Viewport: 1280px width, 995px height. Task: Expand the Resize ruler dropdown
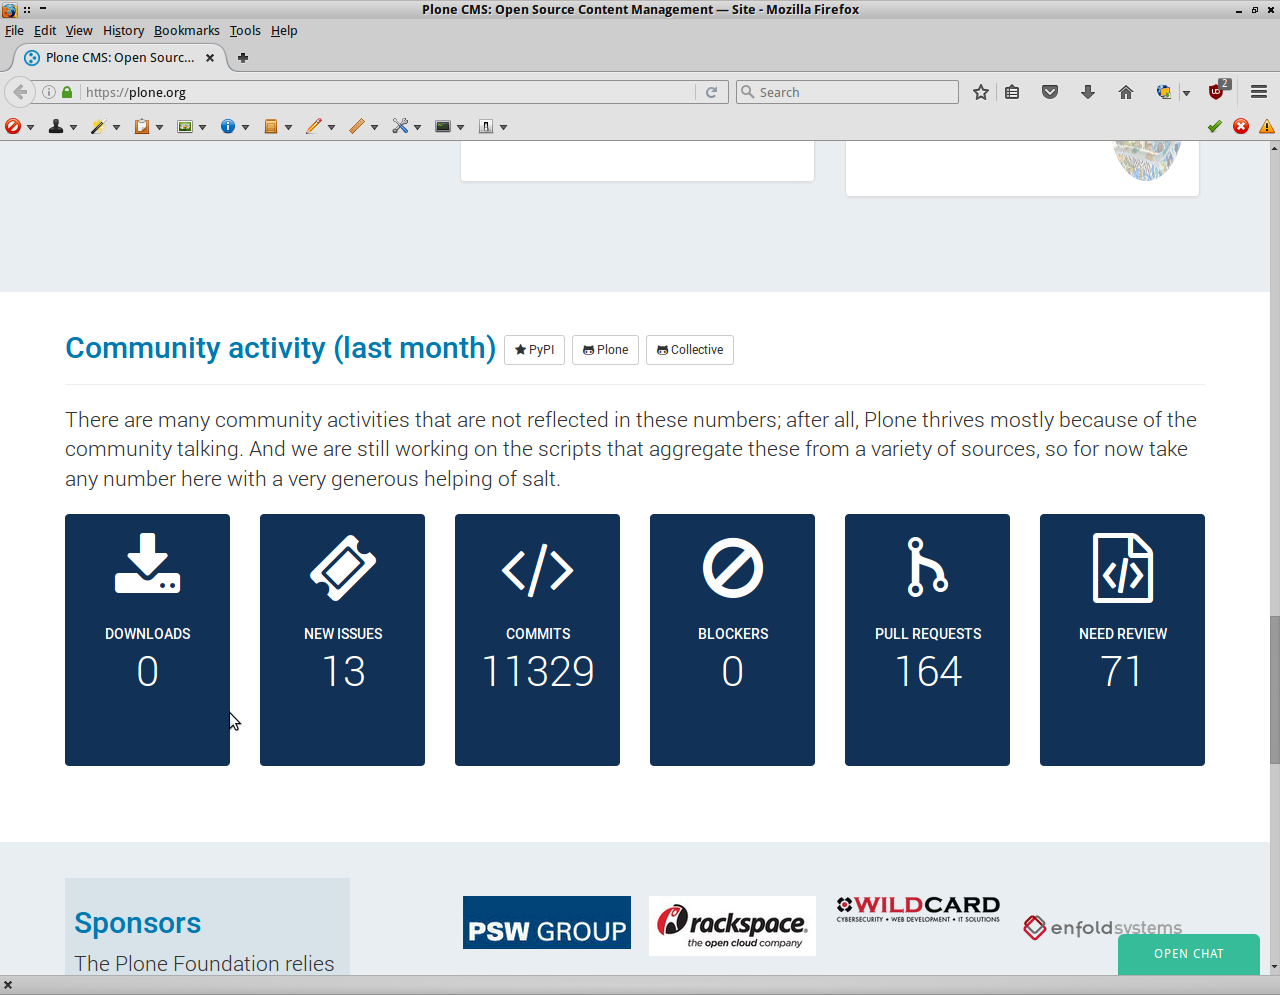pyautogui.click(x=374, y=127)
